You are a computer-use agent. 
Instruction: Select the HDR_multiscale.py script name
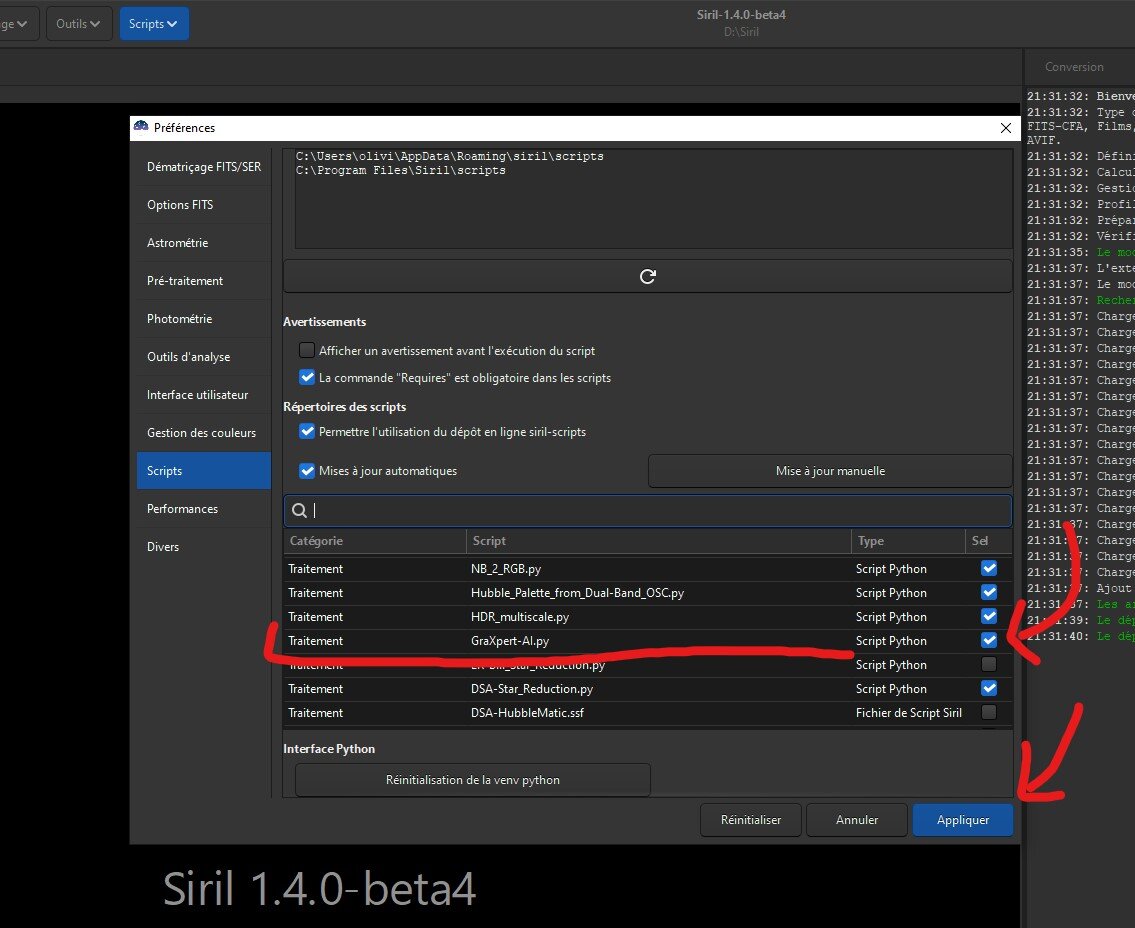(x=520, y=617)
